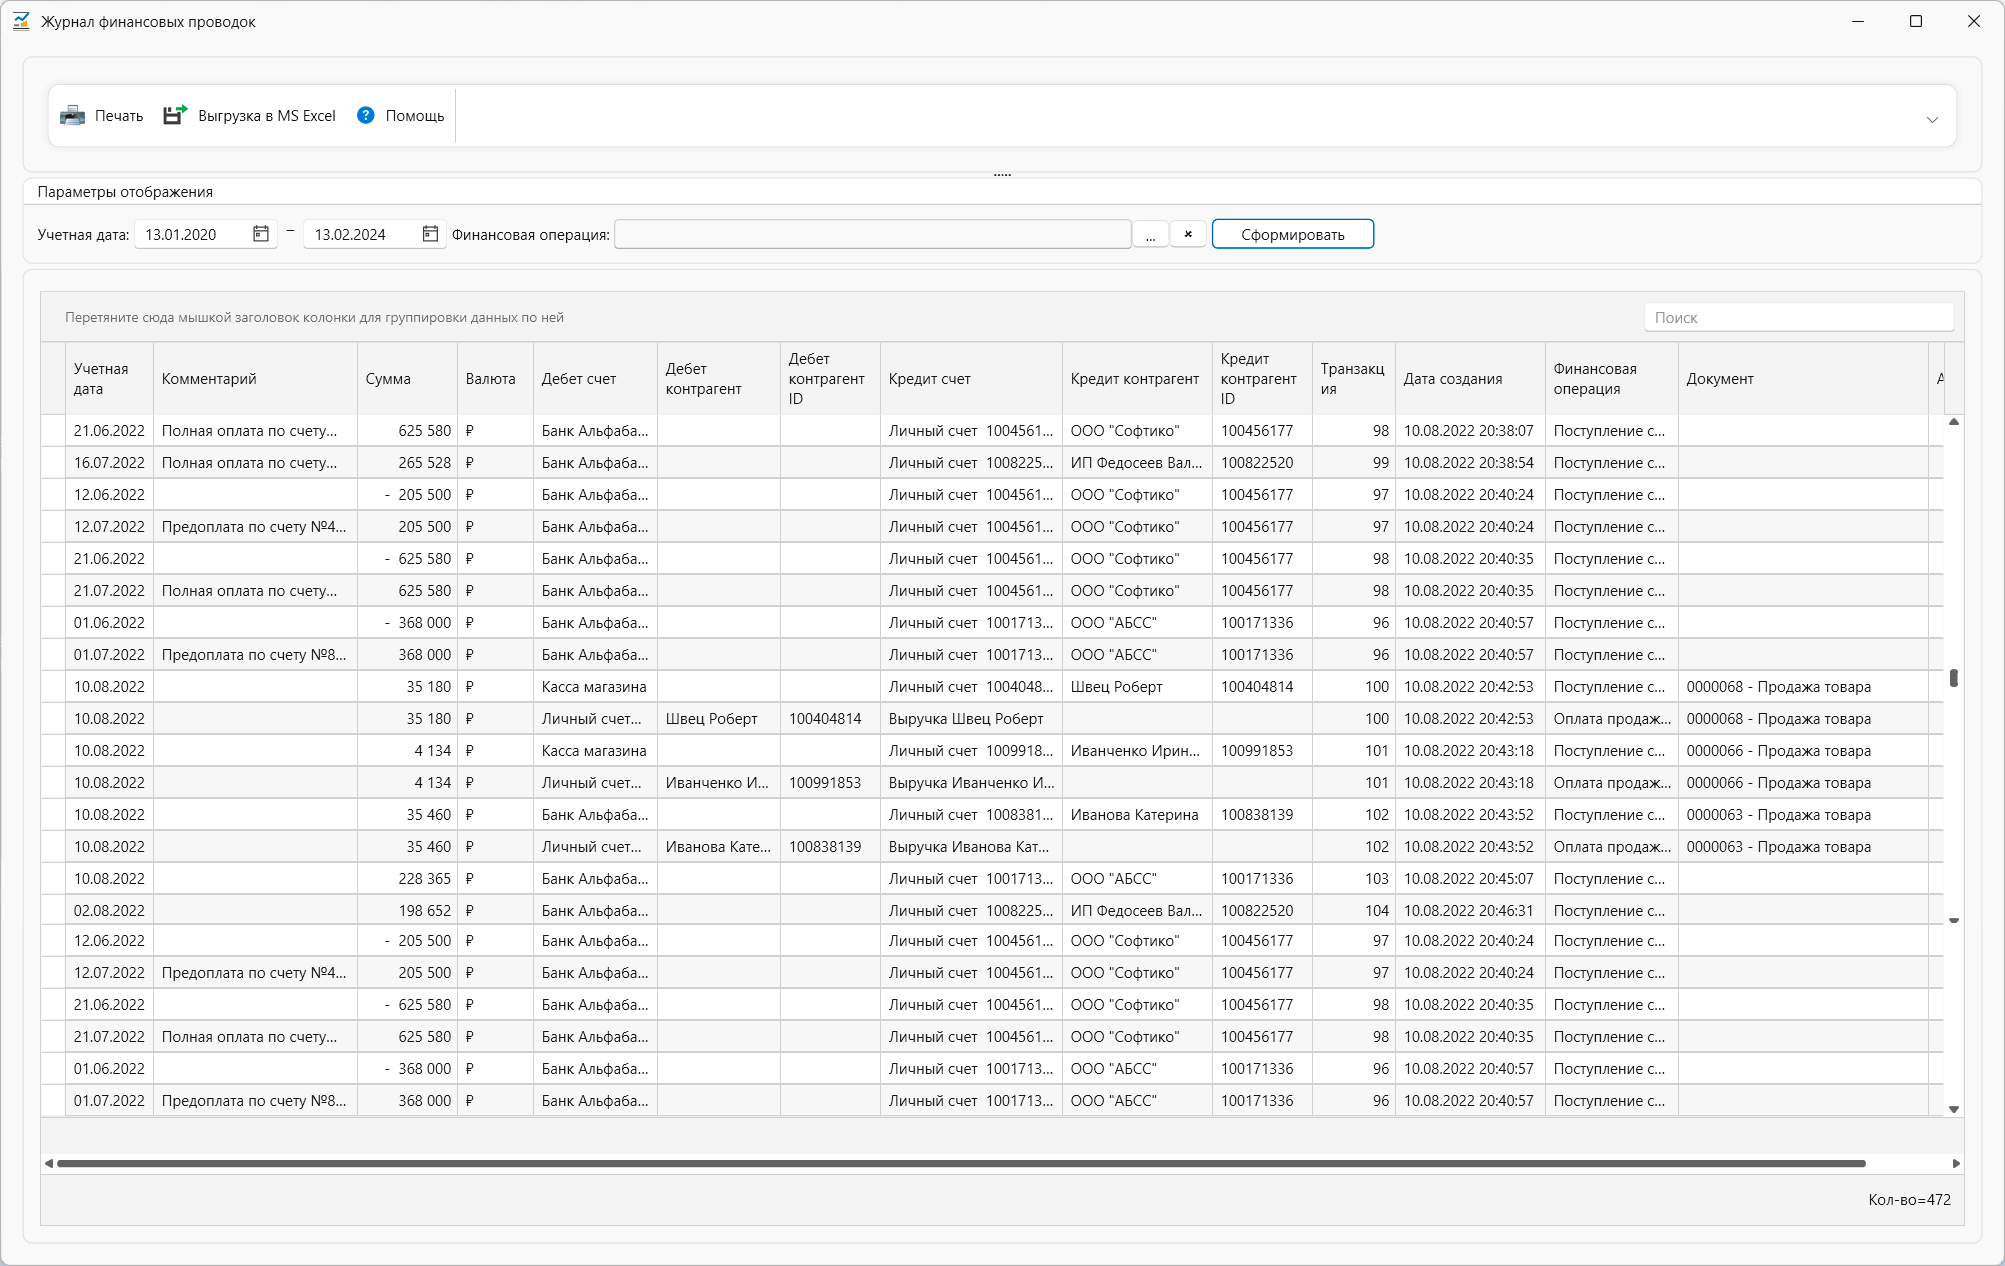
Task: Click debit contractor ID 100991853
Action: tap(830, 783)
